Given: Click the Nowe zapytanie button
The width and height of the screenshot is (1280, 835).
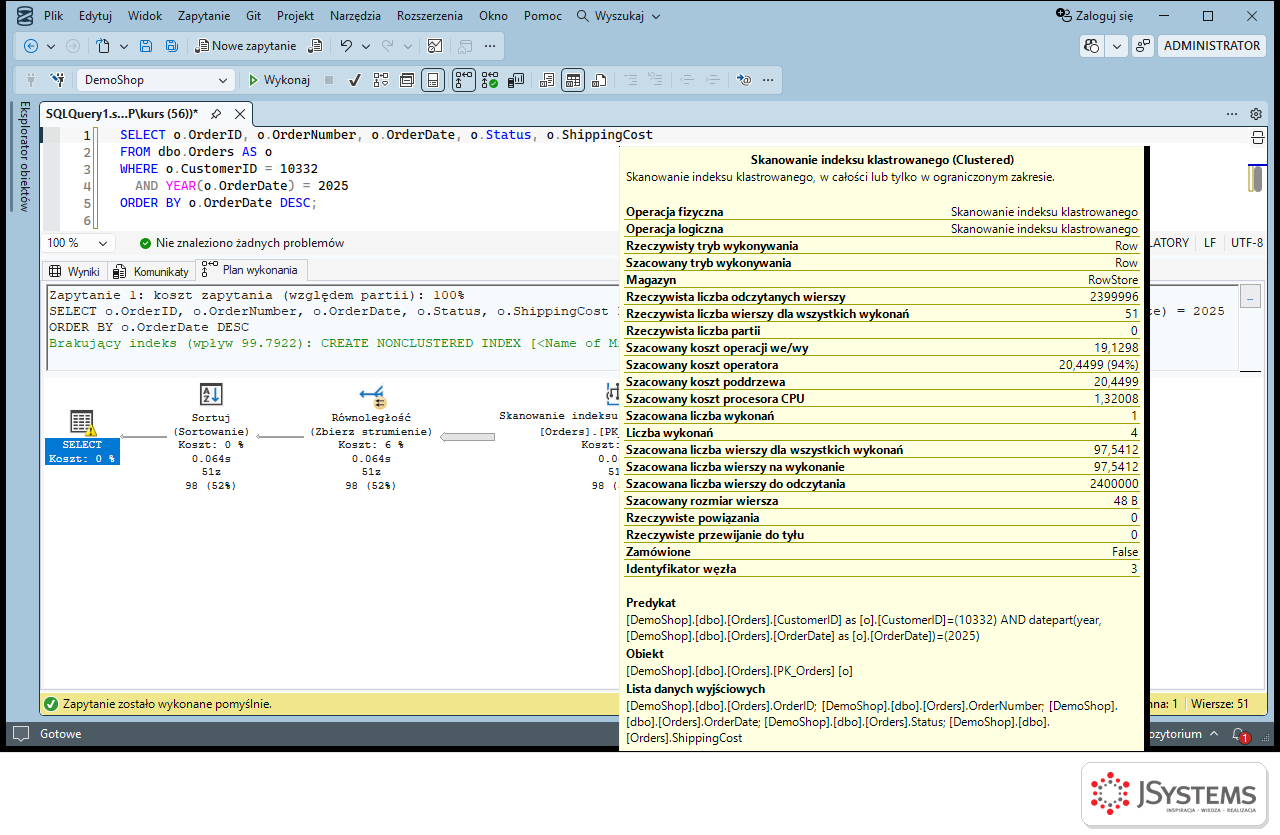Looking at the screenshot, I should (x=246, y=46).
